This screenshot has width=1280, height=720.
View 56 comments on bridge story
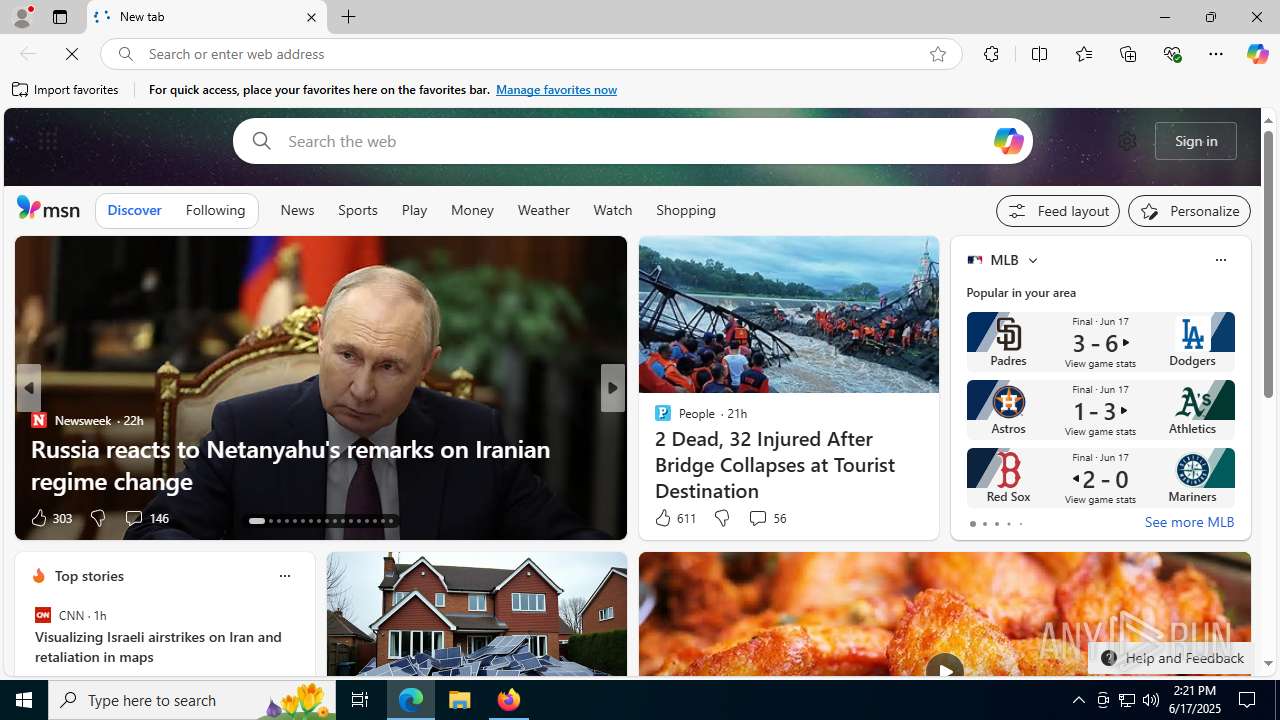(x=767, y=518)
